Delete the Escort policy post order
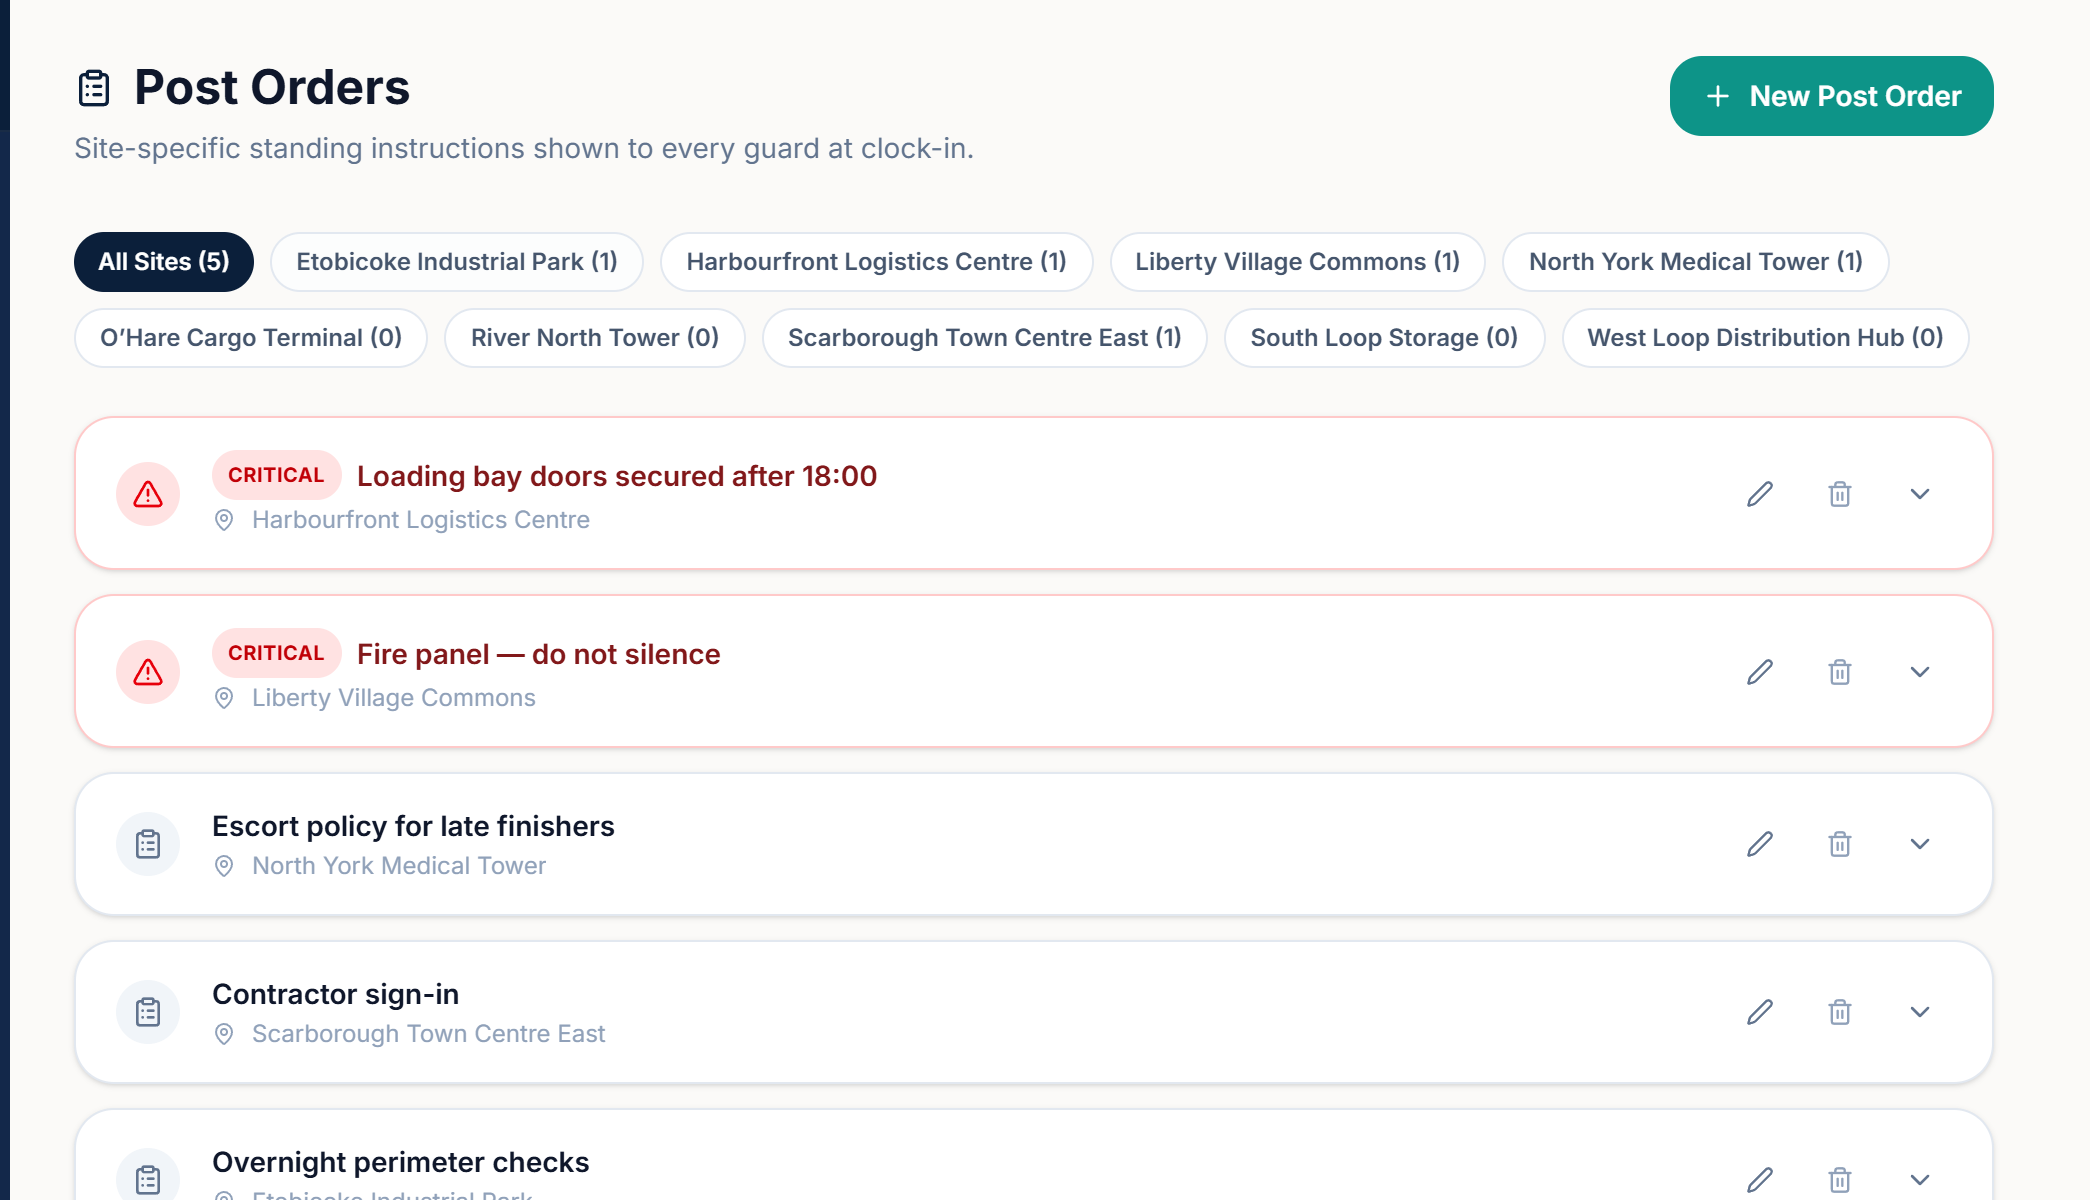Screen dimensions: 2090x1200 [1840, 844]
